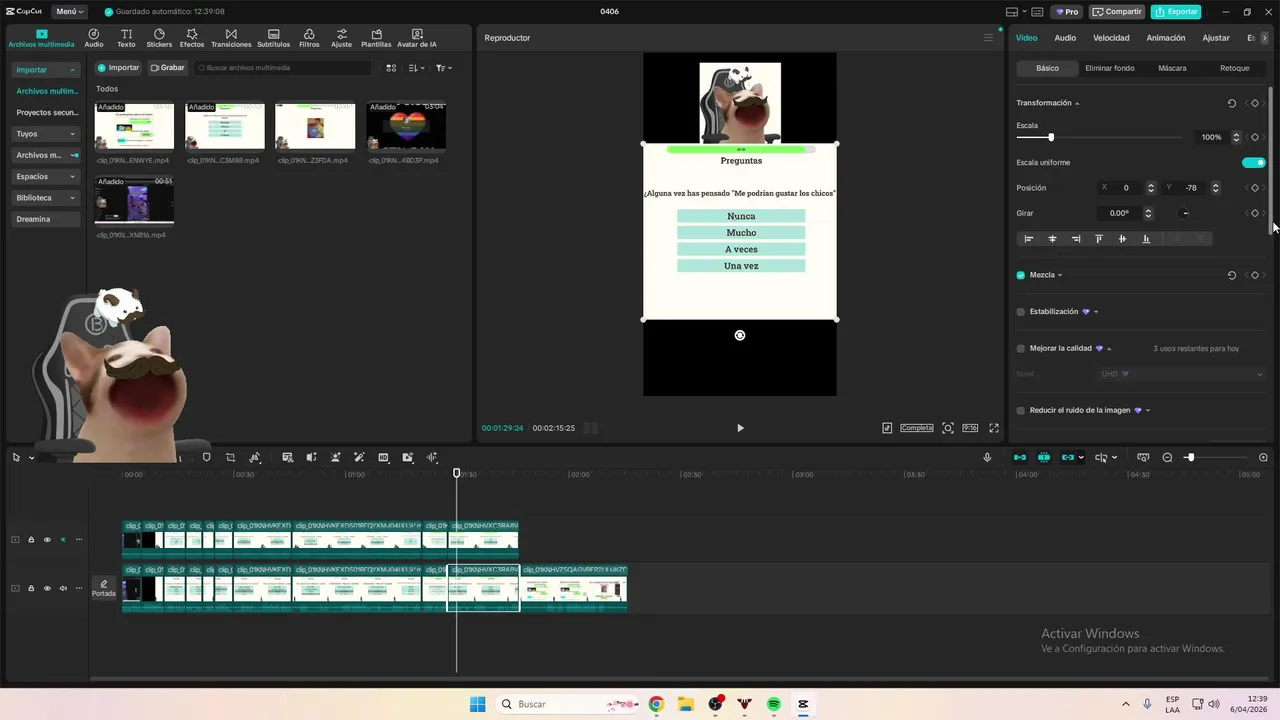Viewport: 1280px width, 720px height.
Task: Open the Ajustar properties tab
Action: 1216,38
